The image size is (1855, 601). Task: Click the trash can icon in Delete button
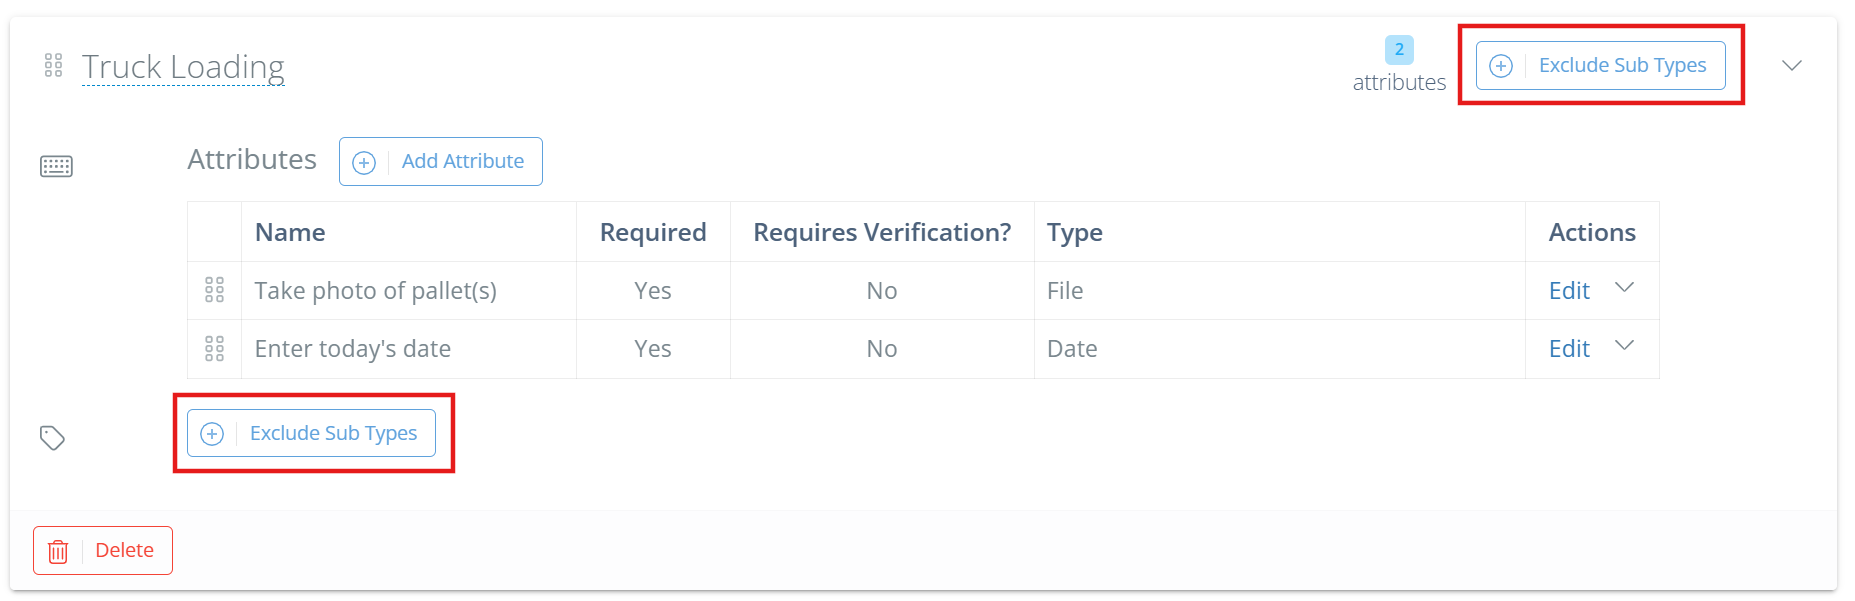click(x=58, y=551)
